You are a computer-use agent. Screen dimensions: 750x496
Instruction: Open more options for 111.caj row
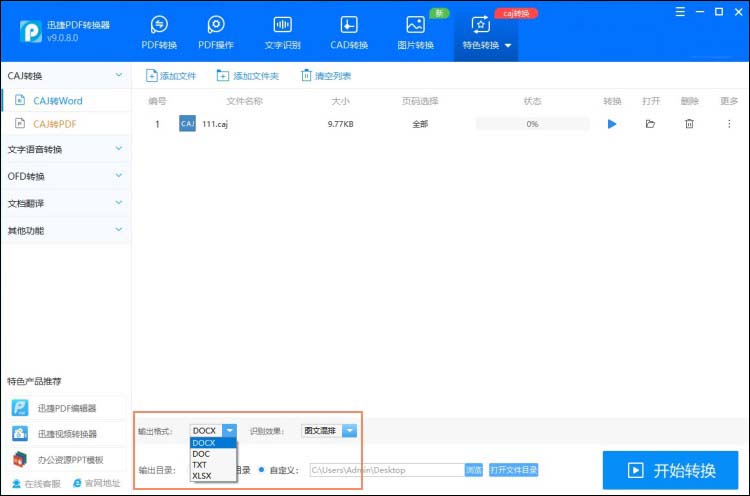729,124
